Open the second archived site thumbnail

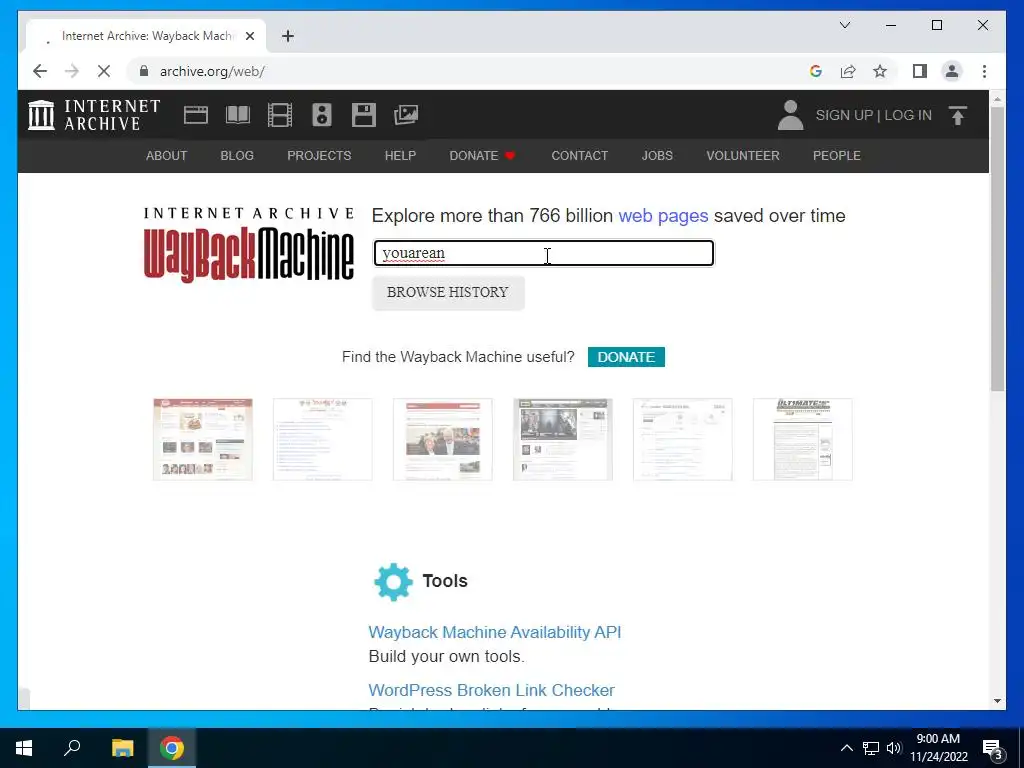coord(323,440)
